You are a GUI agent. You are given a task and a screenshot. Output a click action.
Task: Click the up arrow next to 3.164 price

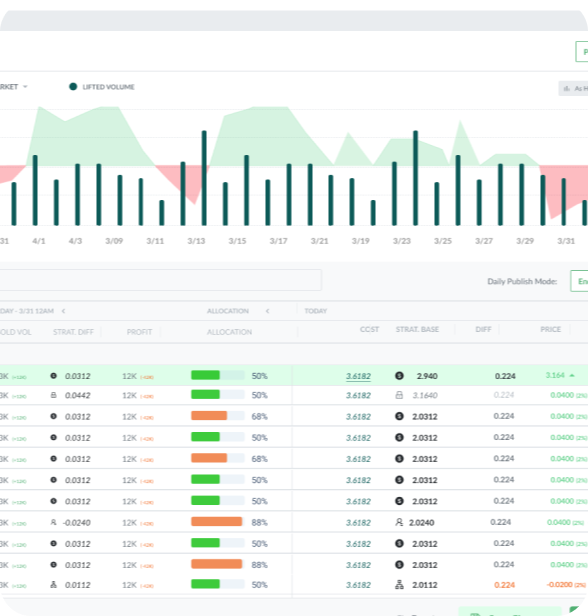(572, 376)
